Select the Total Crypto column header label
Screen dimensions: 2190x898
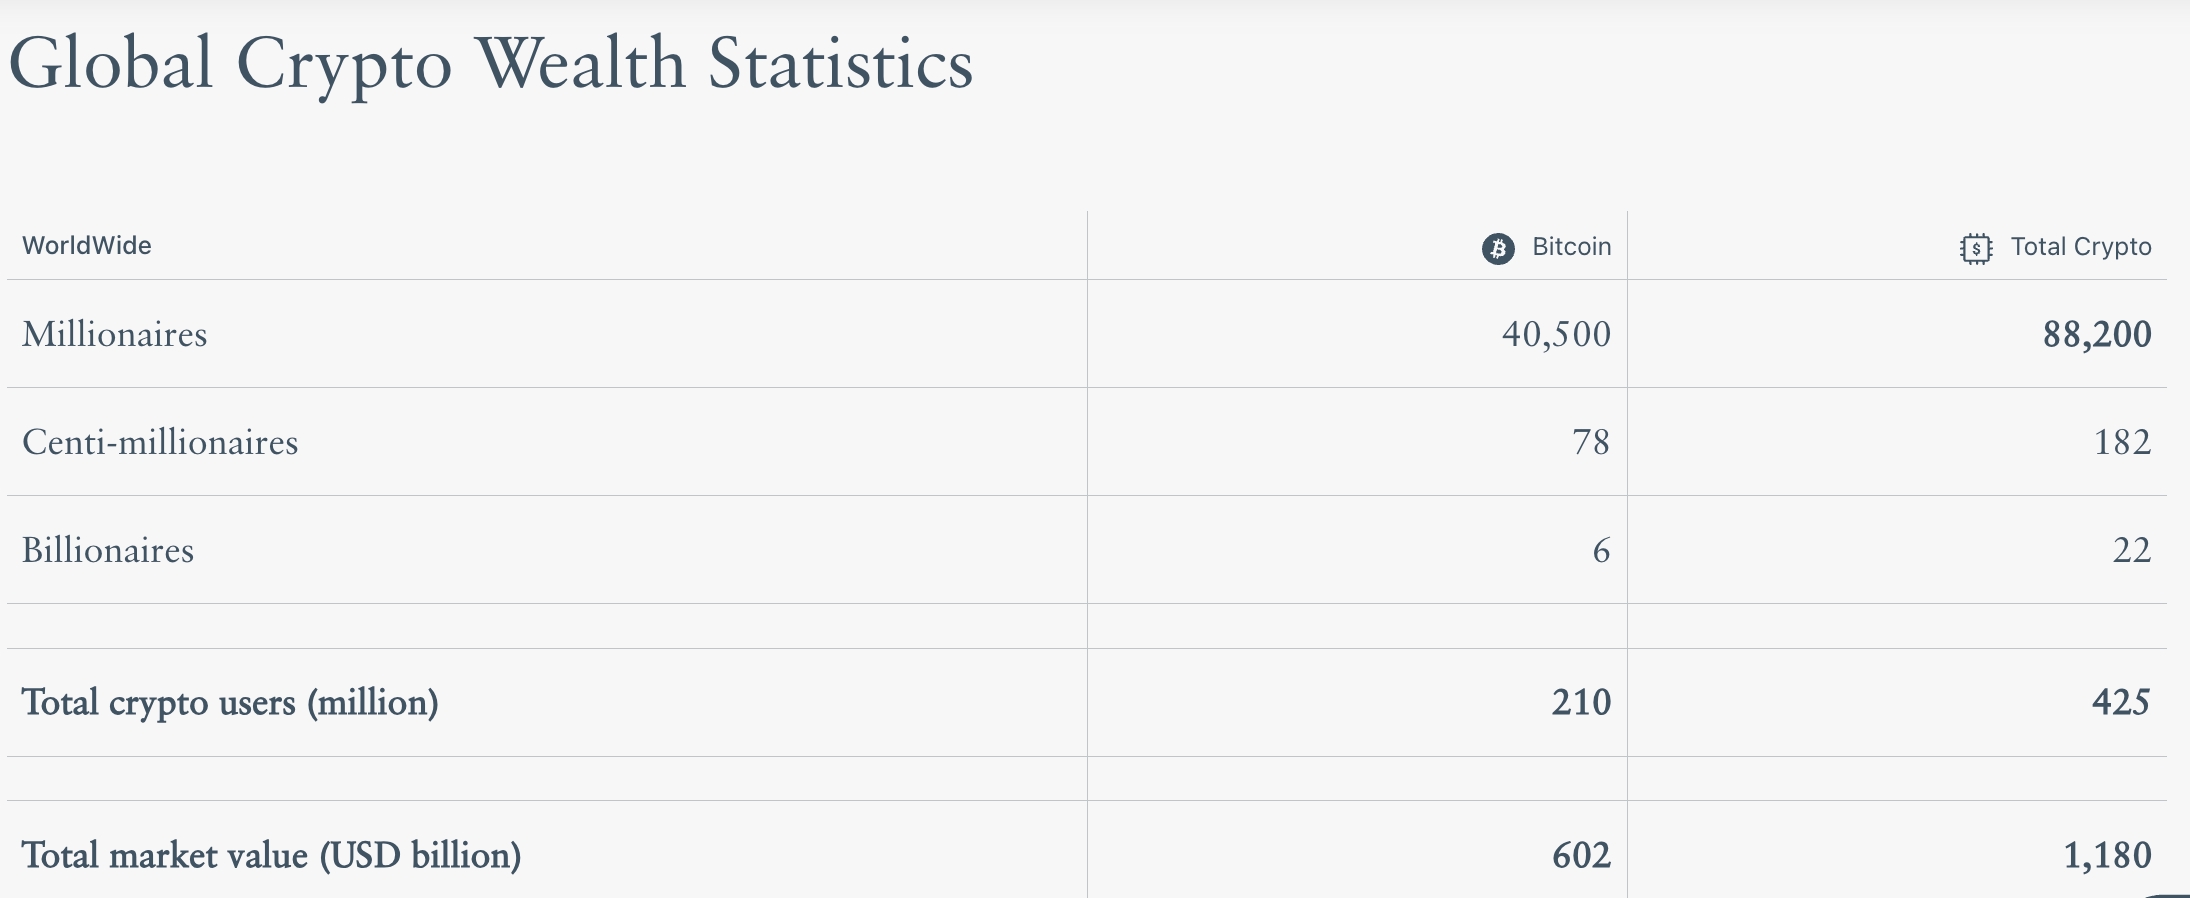tap(2081, 247)
